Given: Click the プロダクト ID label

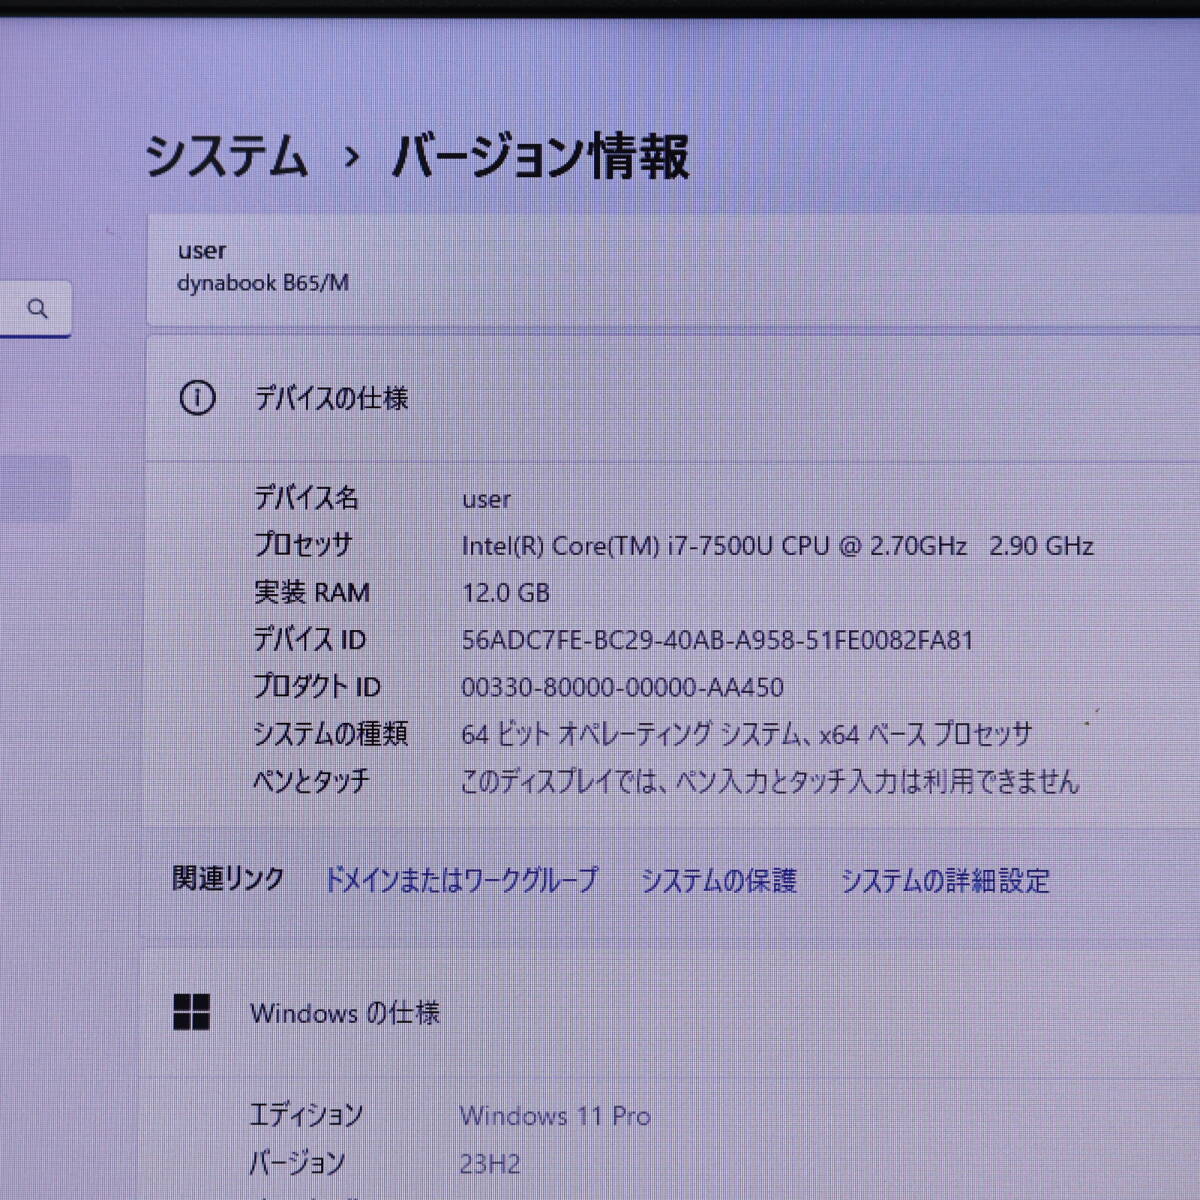Looking at the screenshot, I should [316, 686].
